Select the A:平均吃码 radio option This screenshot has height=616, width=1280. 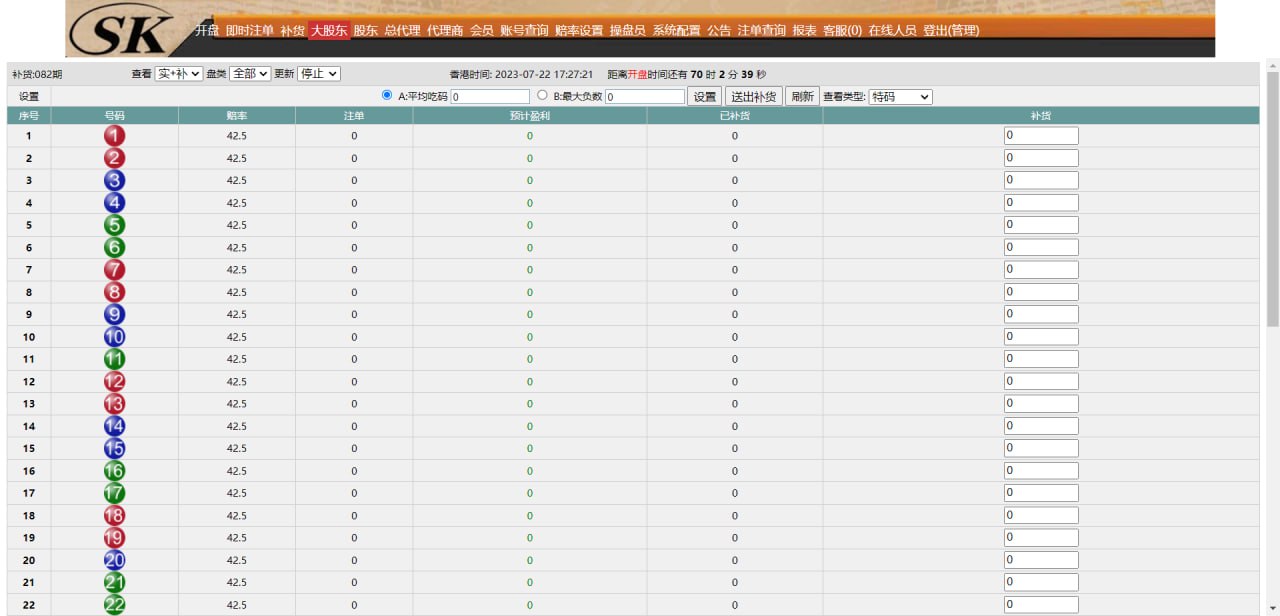tap(387, 96)
